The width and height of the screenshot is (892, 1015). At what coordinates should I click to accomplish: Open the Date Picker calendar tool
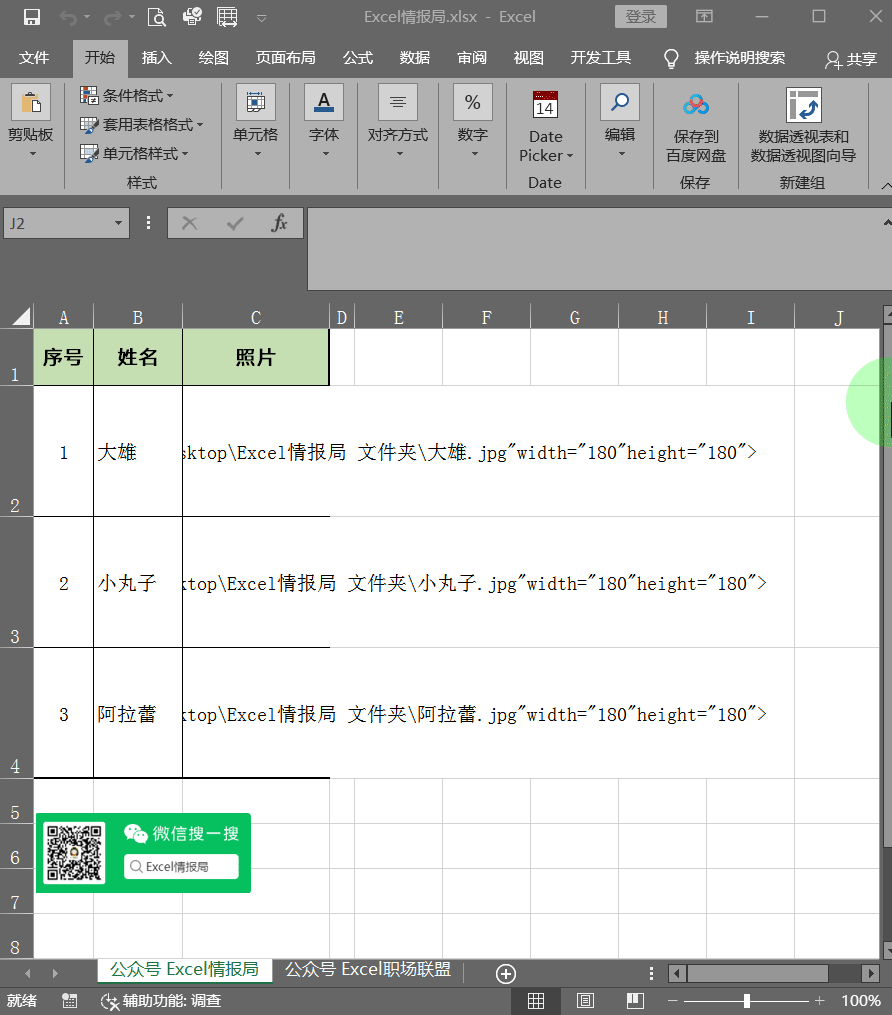[x=546, y=127]
